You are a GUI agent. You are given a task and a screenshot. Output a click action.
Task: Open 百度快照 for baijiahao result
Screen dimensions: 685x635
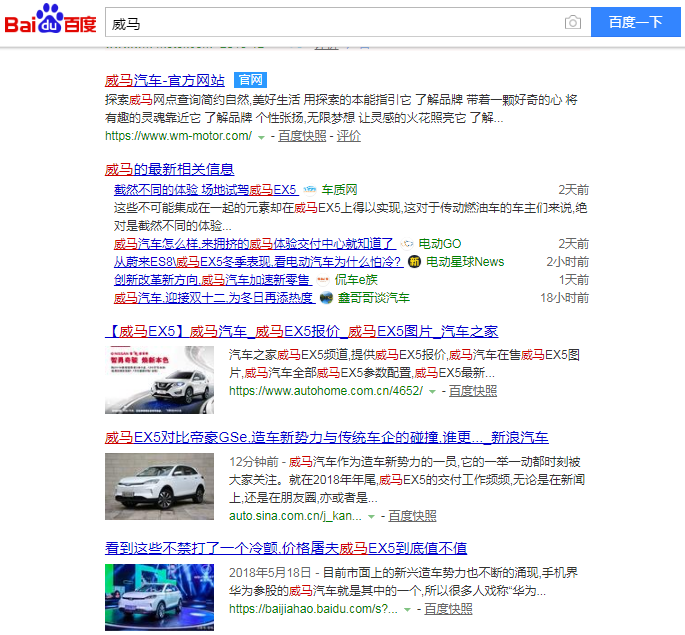coord(448,609)
